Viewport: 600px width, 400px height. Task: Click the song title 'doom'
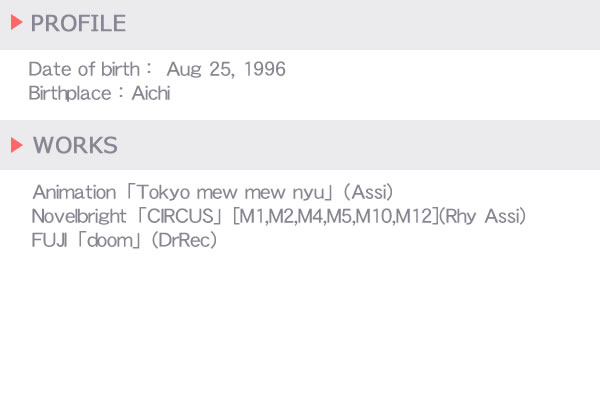tap(109, 240)
